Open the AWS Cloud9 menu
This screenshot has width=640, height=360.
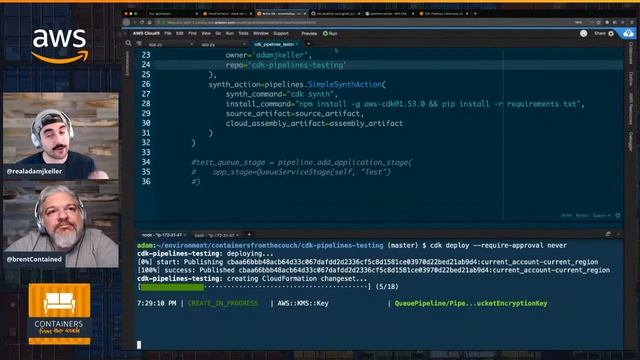click(x=146, y=33)
